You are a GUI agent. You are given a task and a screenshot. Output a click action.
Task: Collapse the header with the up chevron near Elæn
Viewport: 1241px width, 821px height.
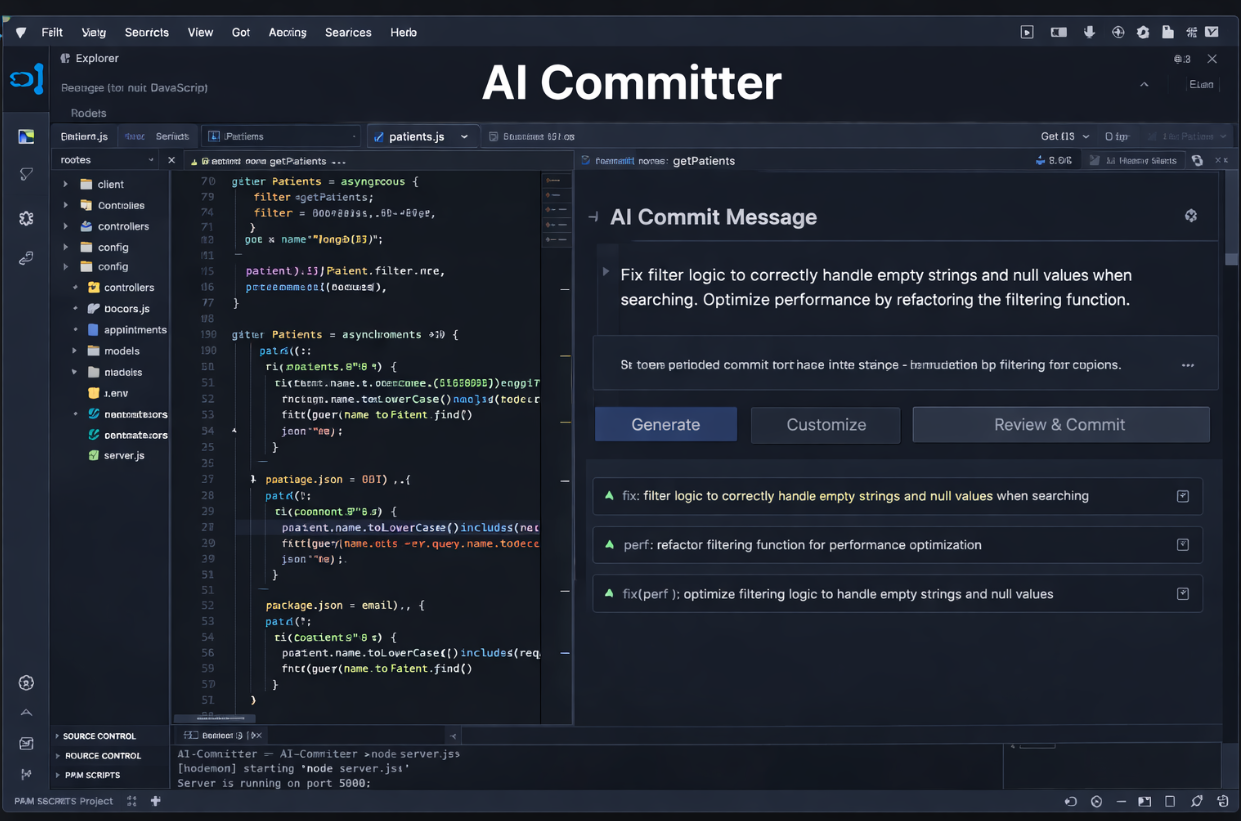tap(1144, 85)
